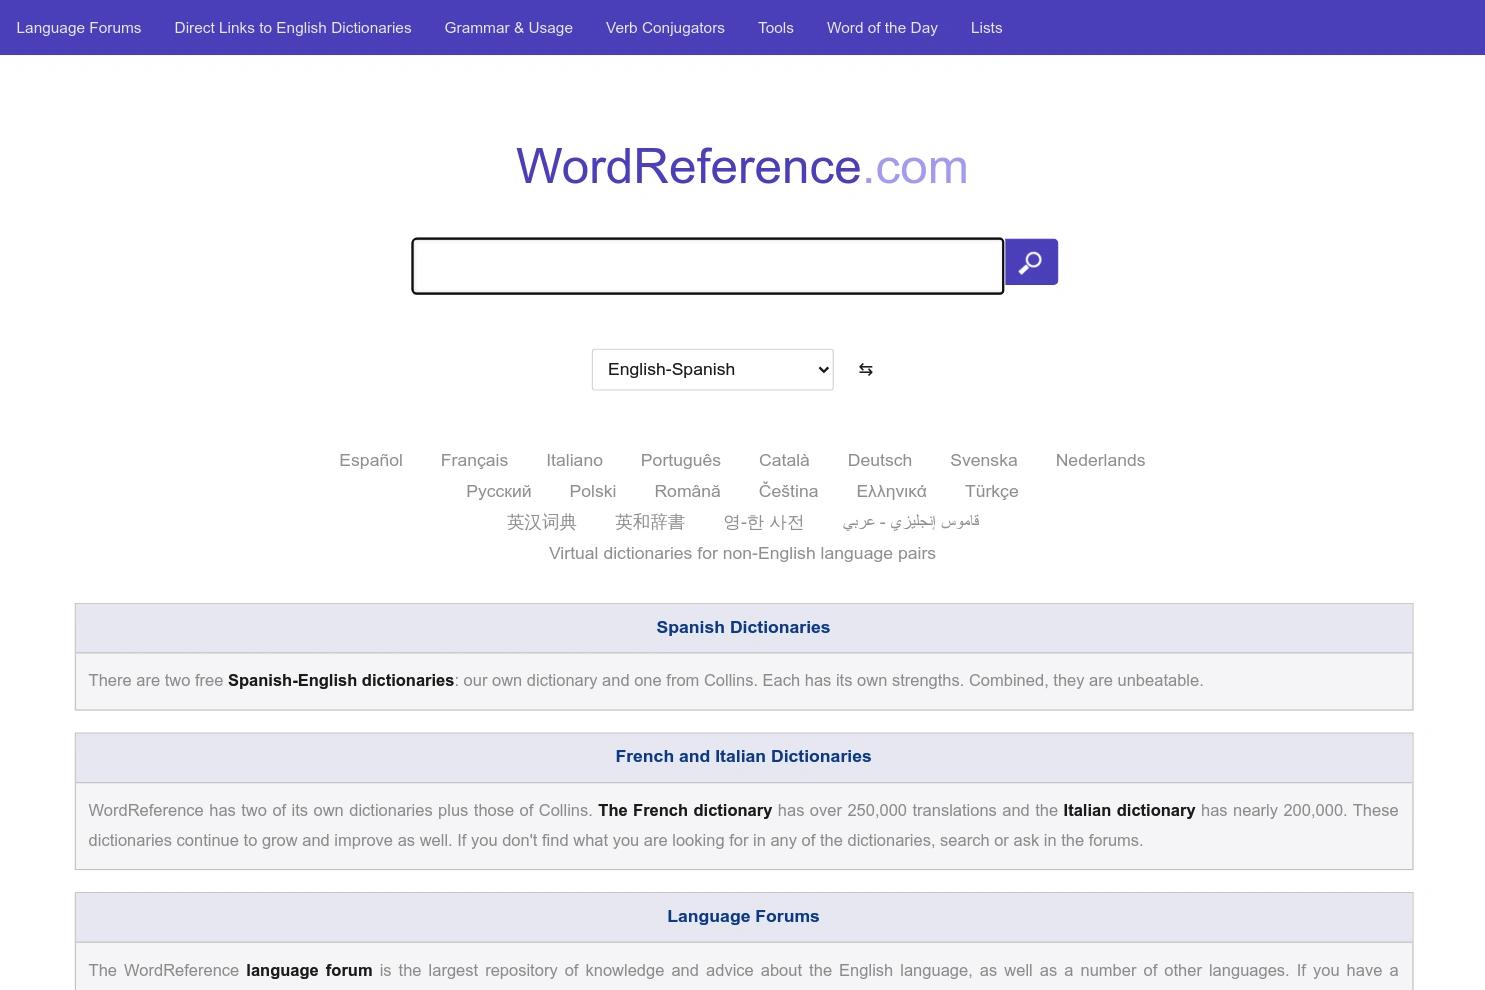Viewport: 1485px width, 990px height.
Task: Click the Spanish Dictionaries section heading
Action: (743, 628)
